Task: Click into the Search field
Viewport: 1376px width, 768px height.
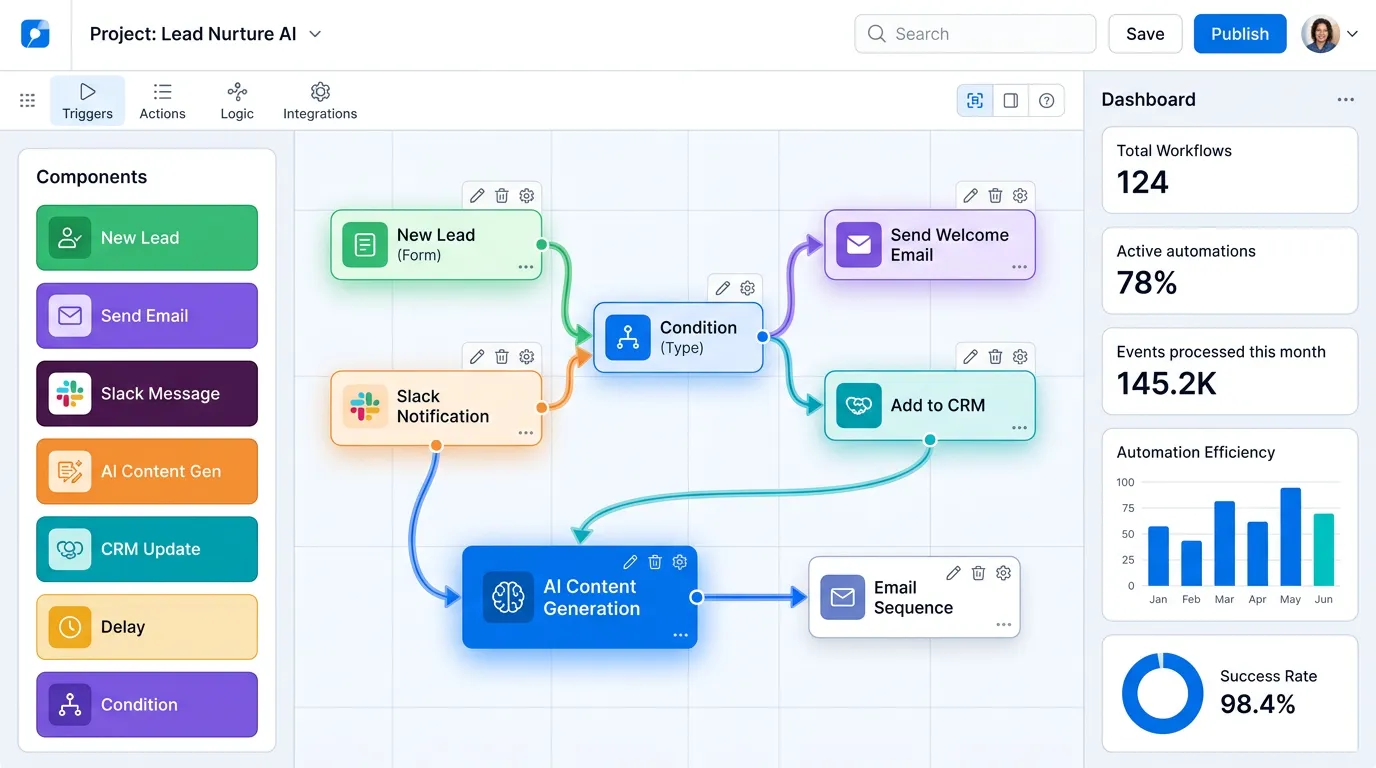Action: pos(975,34)
